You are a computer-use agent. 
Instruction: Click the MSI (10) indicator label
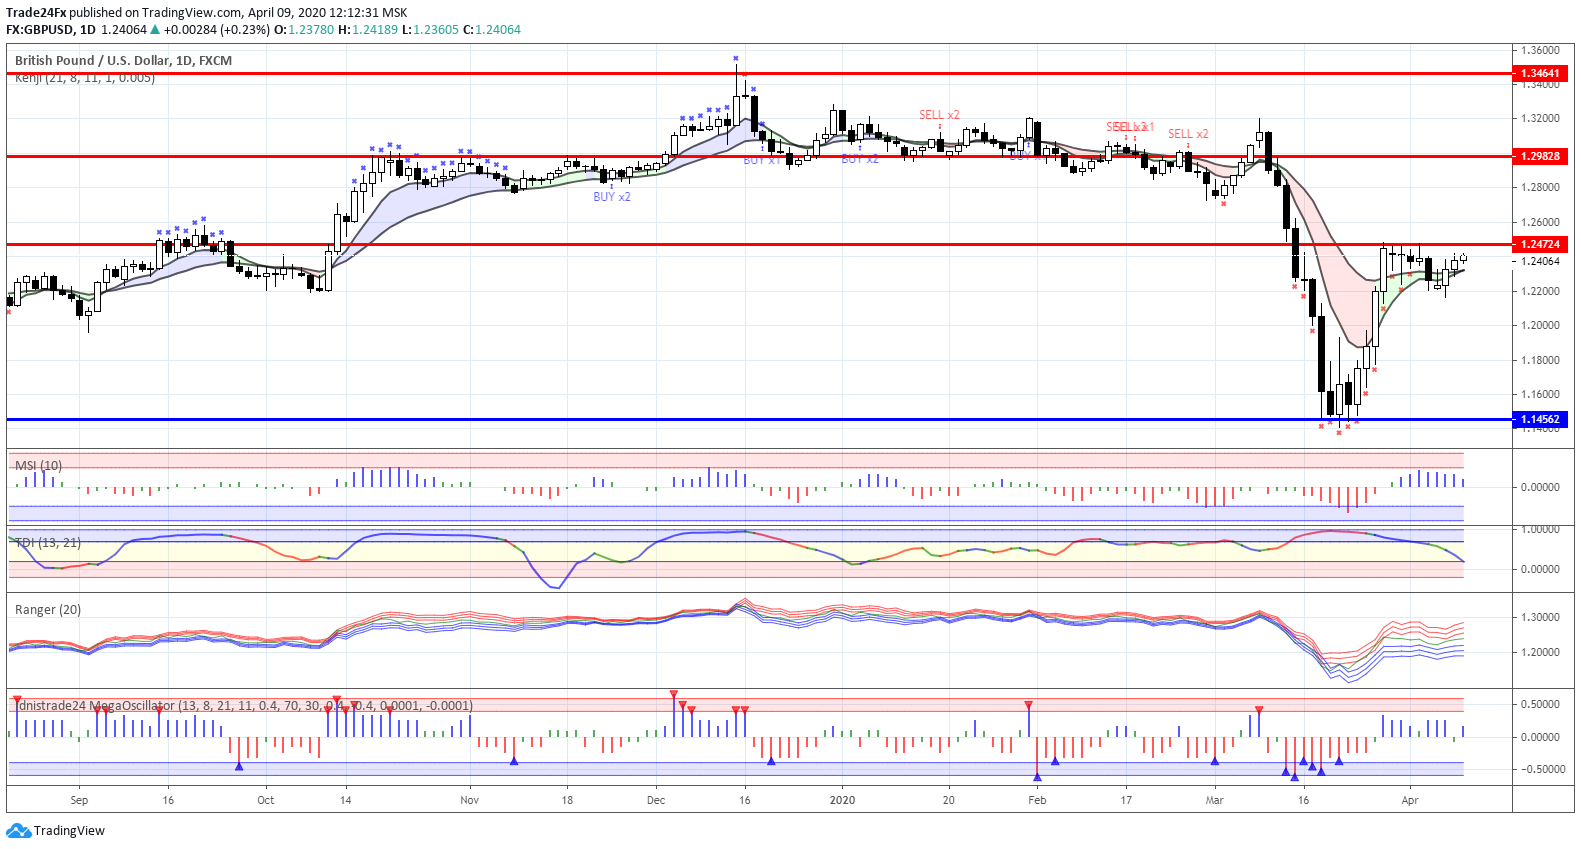click(x=39, y=466)
